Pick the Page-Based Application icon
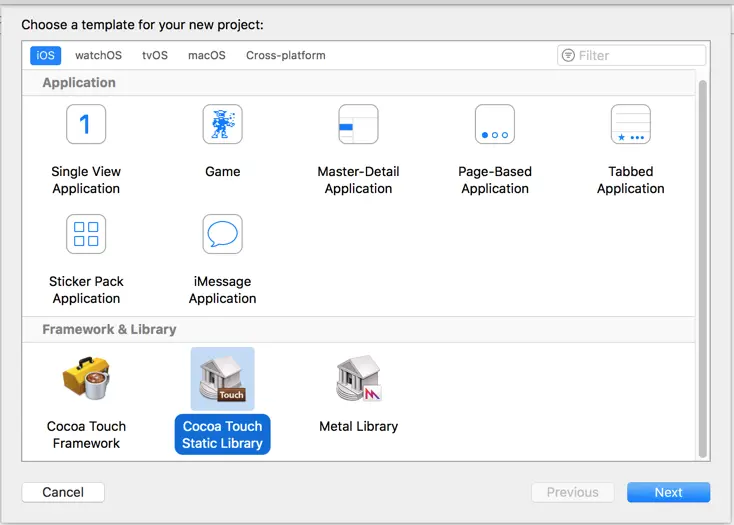Image resolution: width=734 pixels, height=525 pixels. click(x=495, y=124)
